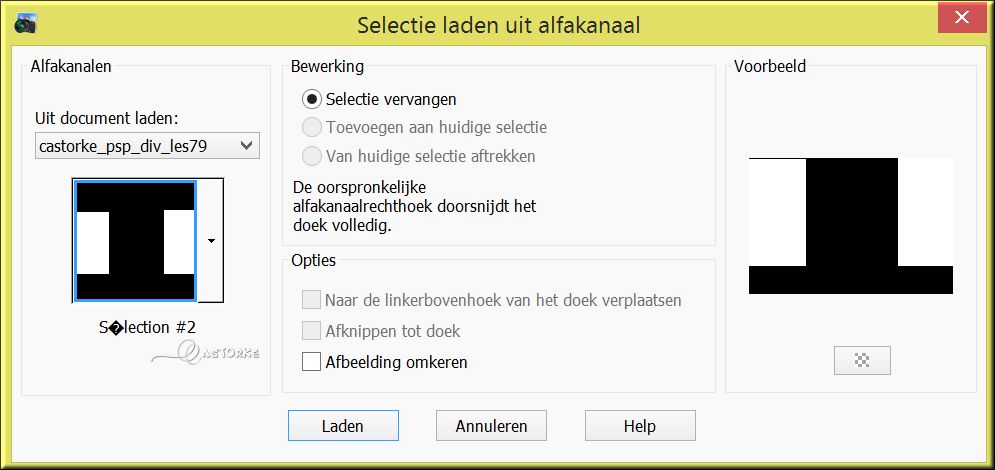Close the 'Selectie laden uit alfakanaal' dialog
The width and height of the screenshot is (995, 470).
pos(961,17)
